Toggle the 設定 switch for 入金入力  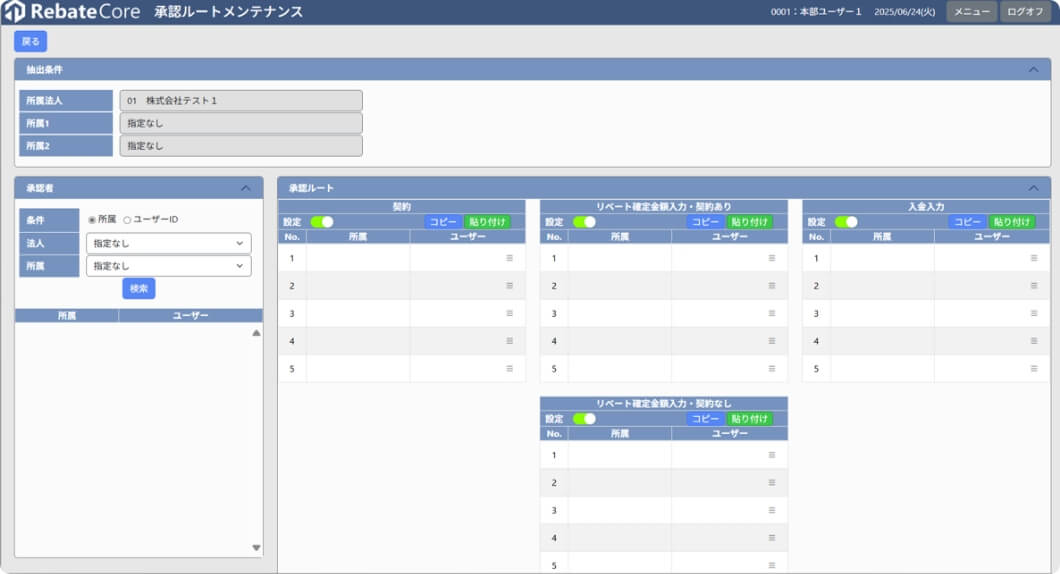click(x=846, y=222)
